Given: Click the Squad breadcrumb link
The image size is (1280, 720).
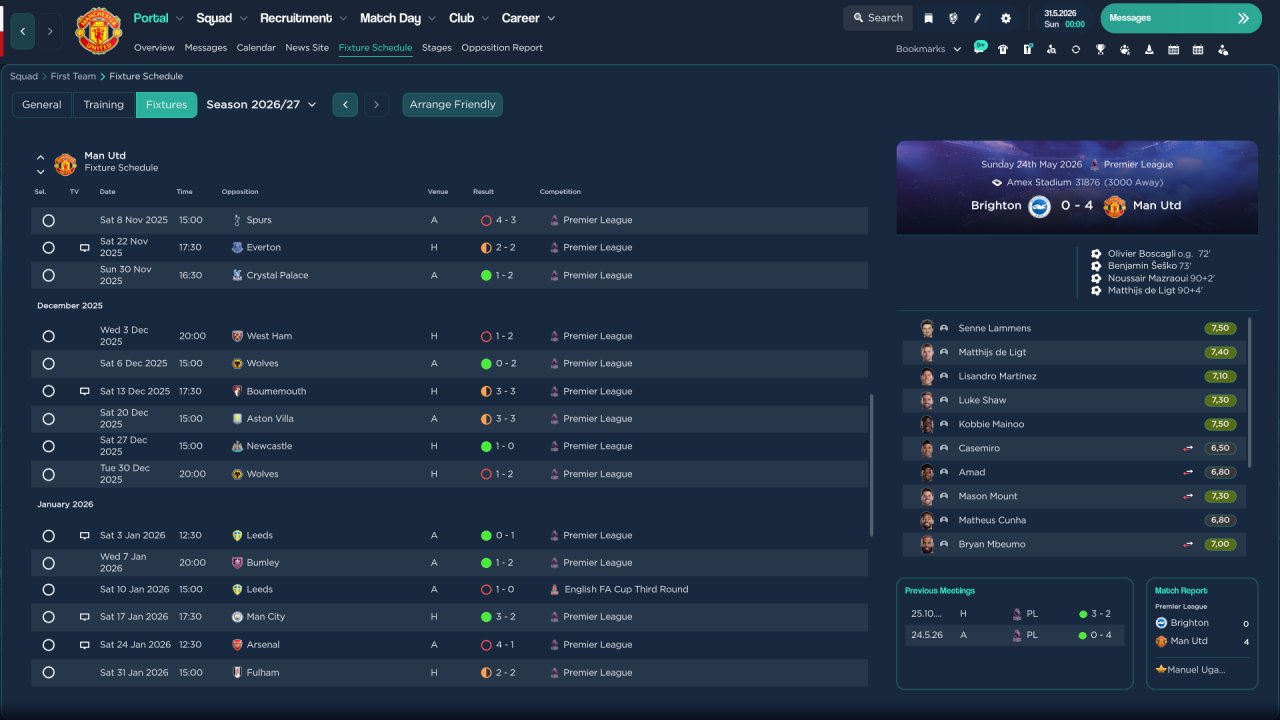Looking at the screenshot, I should coord(24,76).
